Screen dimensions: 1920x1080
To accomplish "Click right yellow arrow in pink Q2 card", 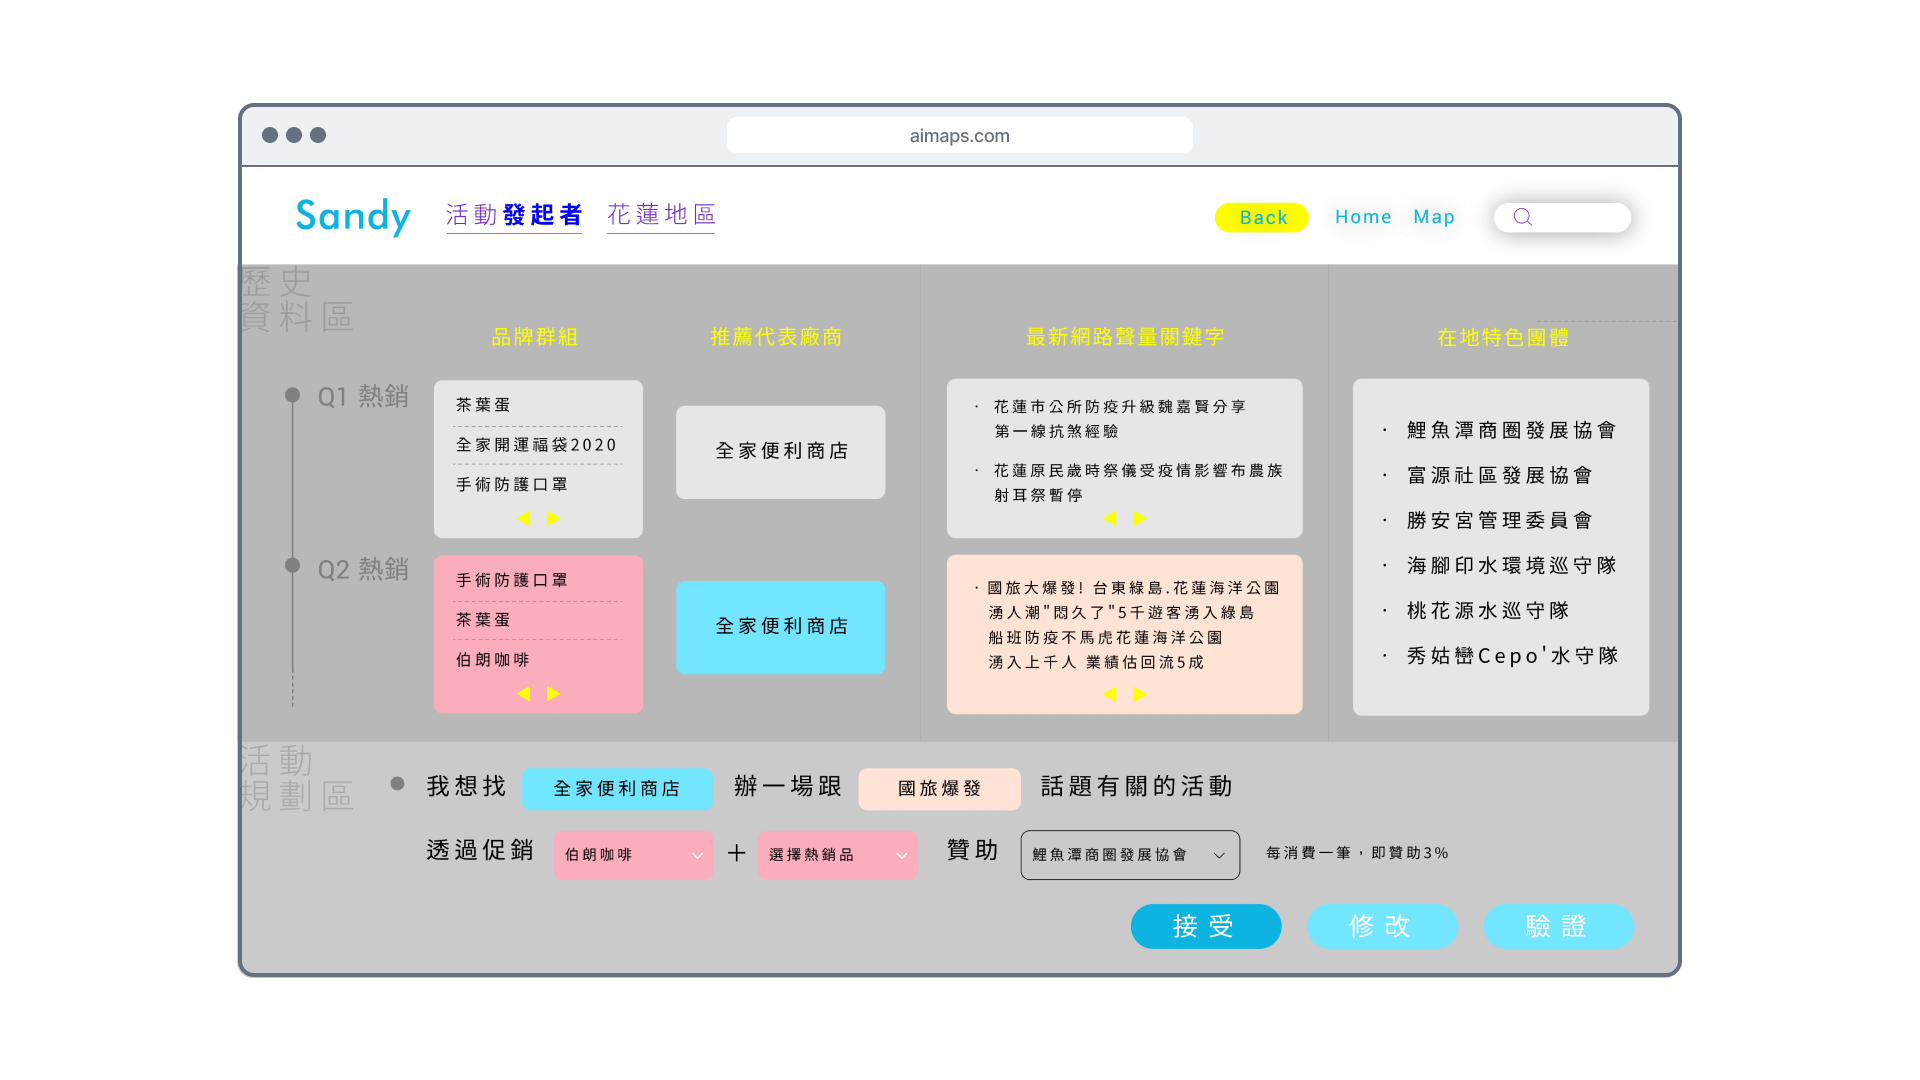I will pos(553,693).
